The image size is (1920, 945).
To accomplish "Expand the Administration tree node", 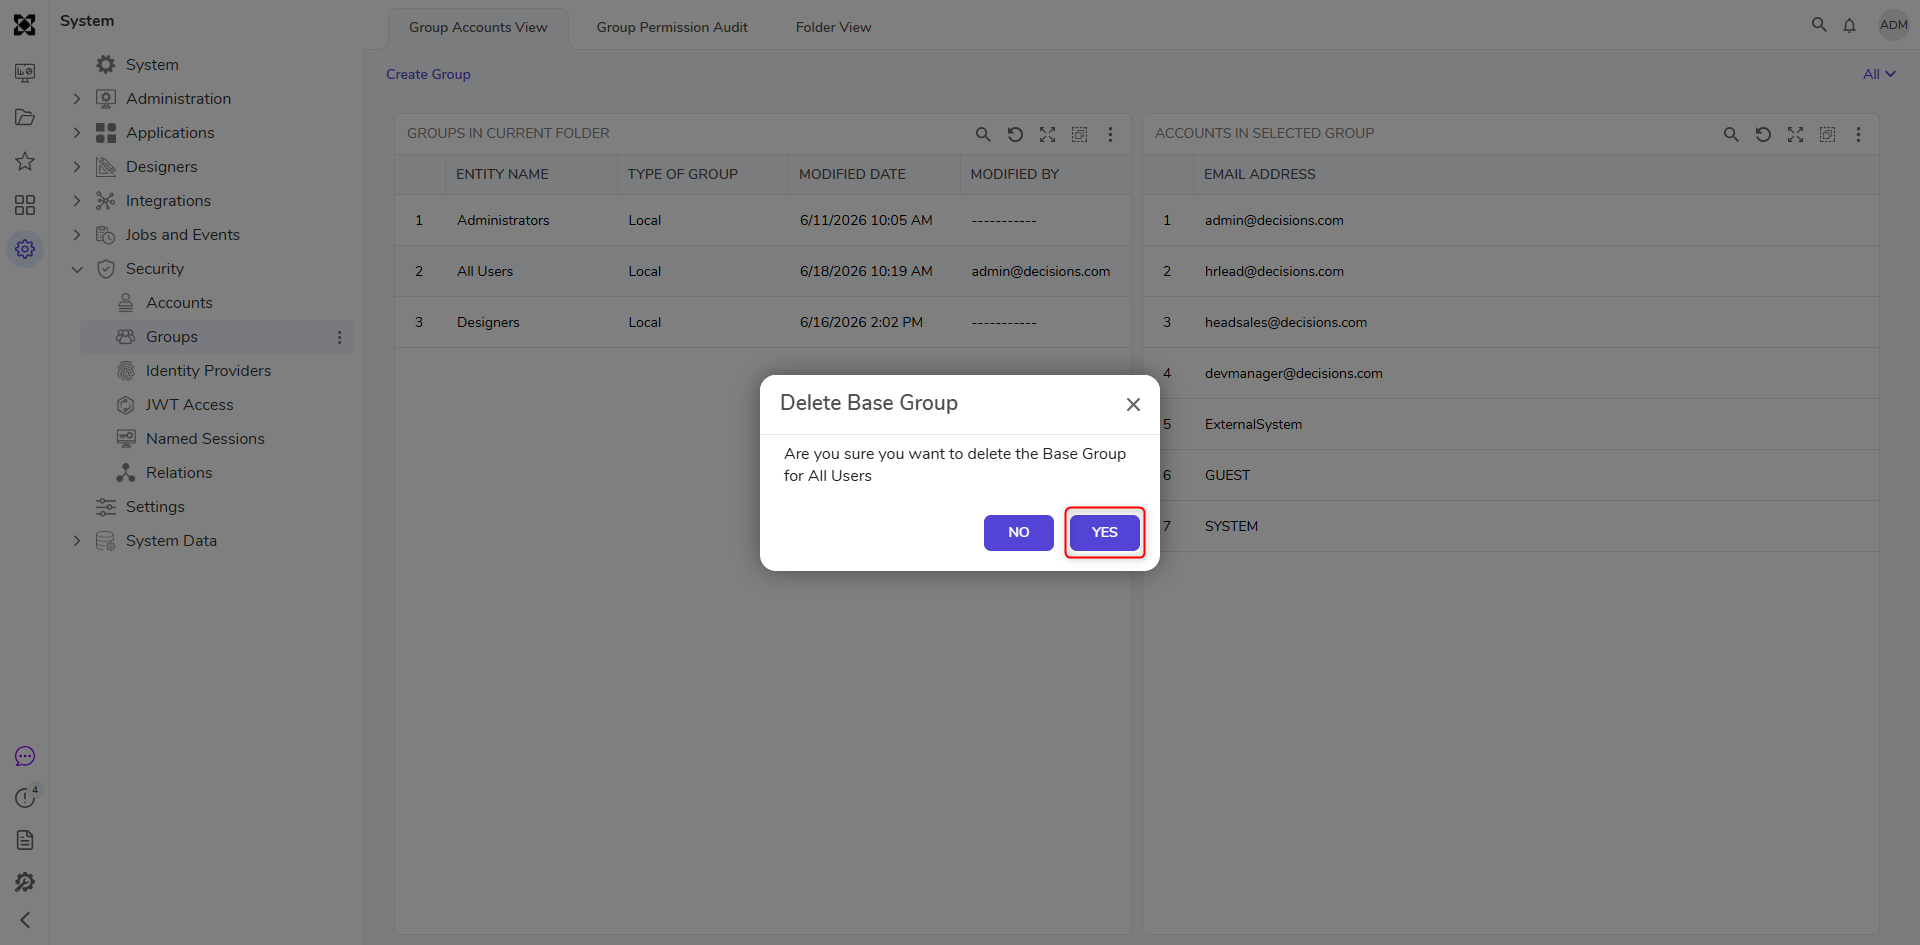I will point(77,99).
